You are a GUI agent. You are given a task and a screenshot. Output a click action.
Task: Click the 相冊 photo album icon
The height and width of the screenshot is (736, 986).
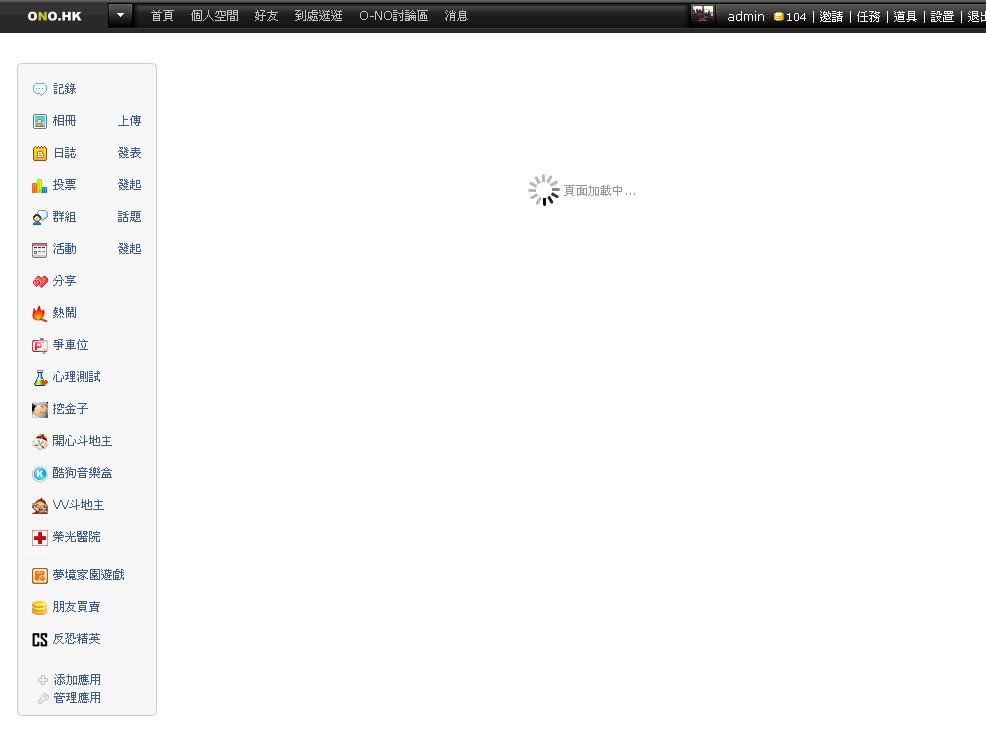[40, 121]
